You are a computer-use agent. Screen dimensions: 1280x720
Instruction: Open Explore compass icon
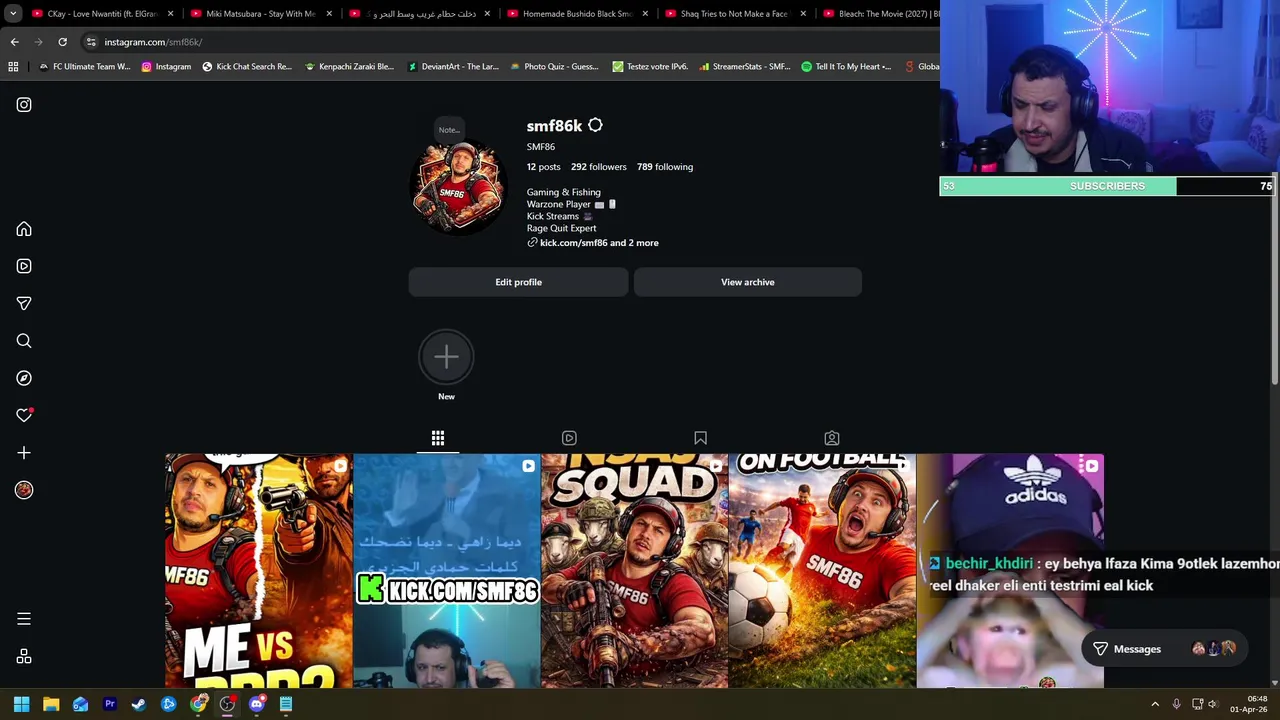pyautogui.click(x=24, y=378)
